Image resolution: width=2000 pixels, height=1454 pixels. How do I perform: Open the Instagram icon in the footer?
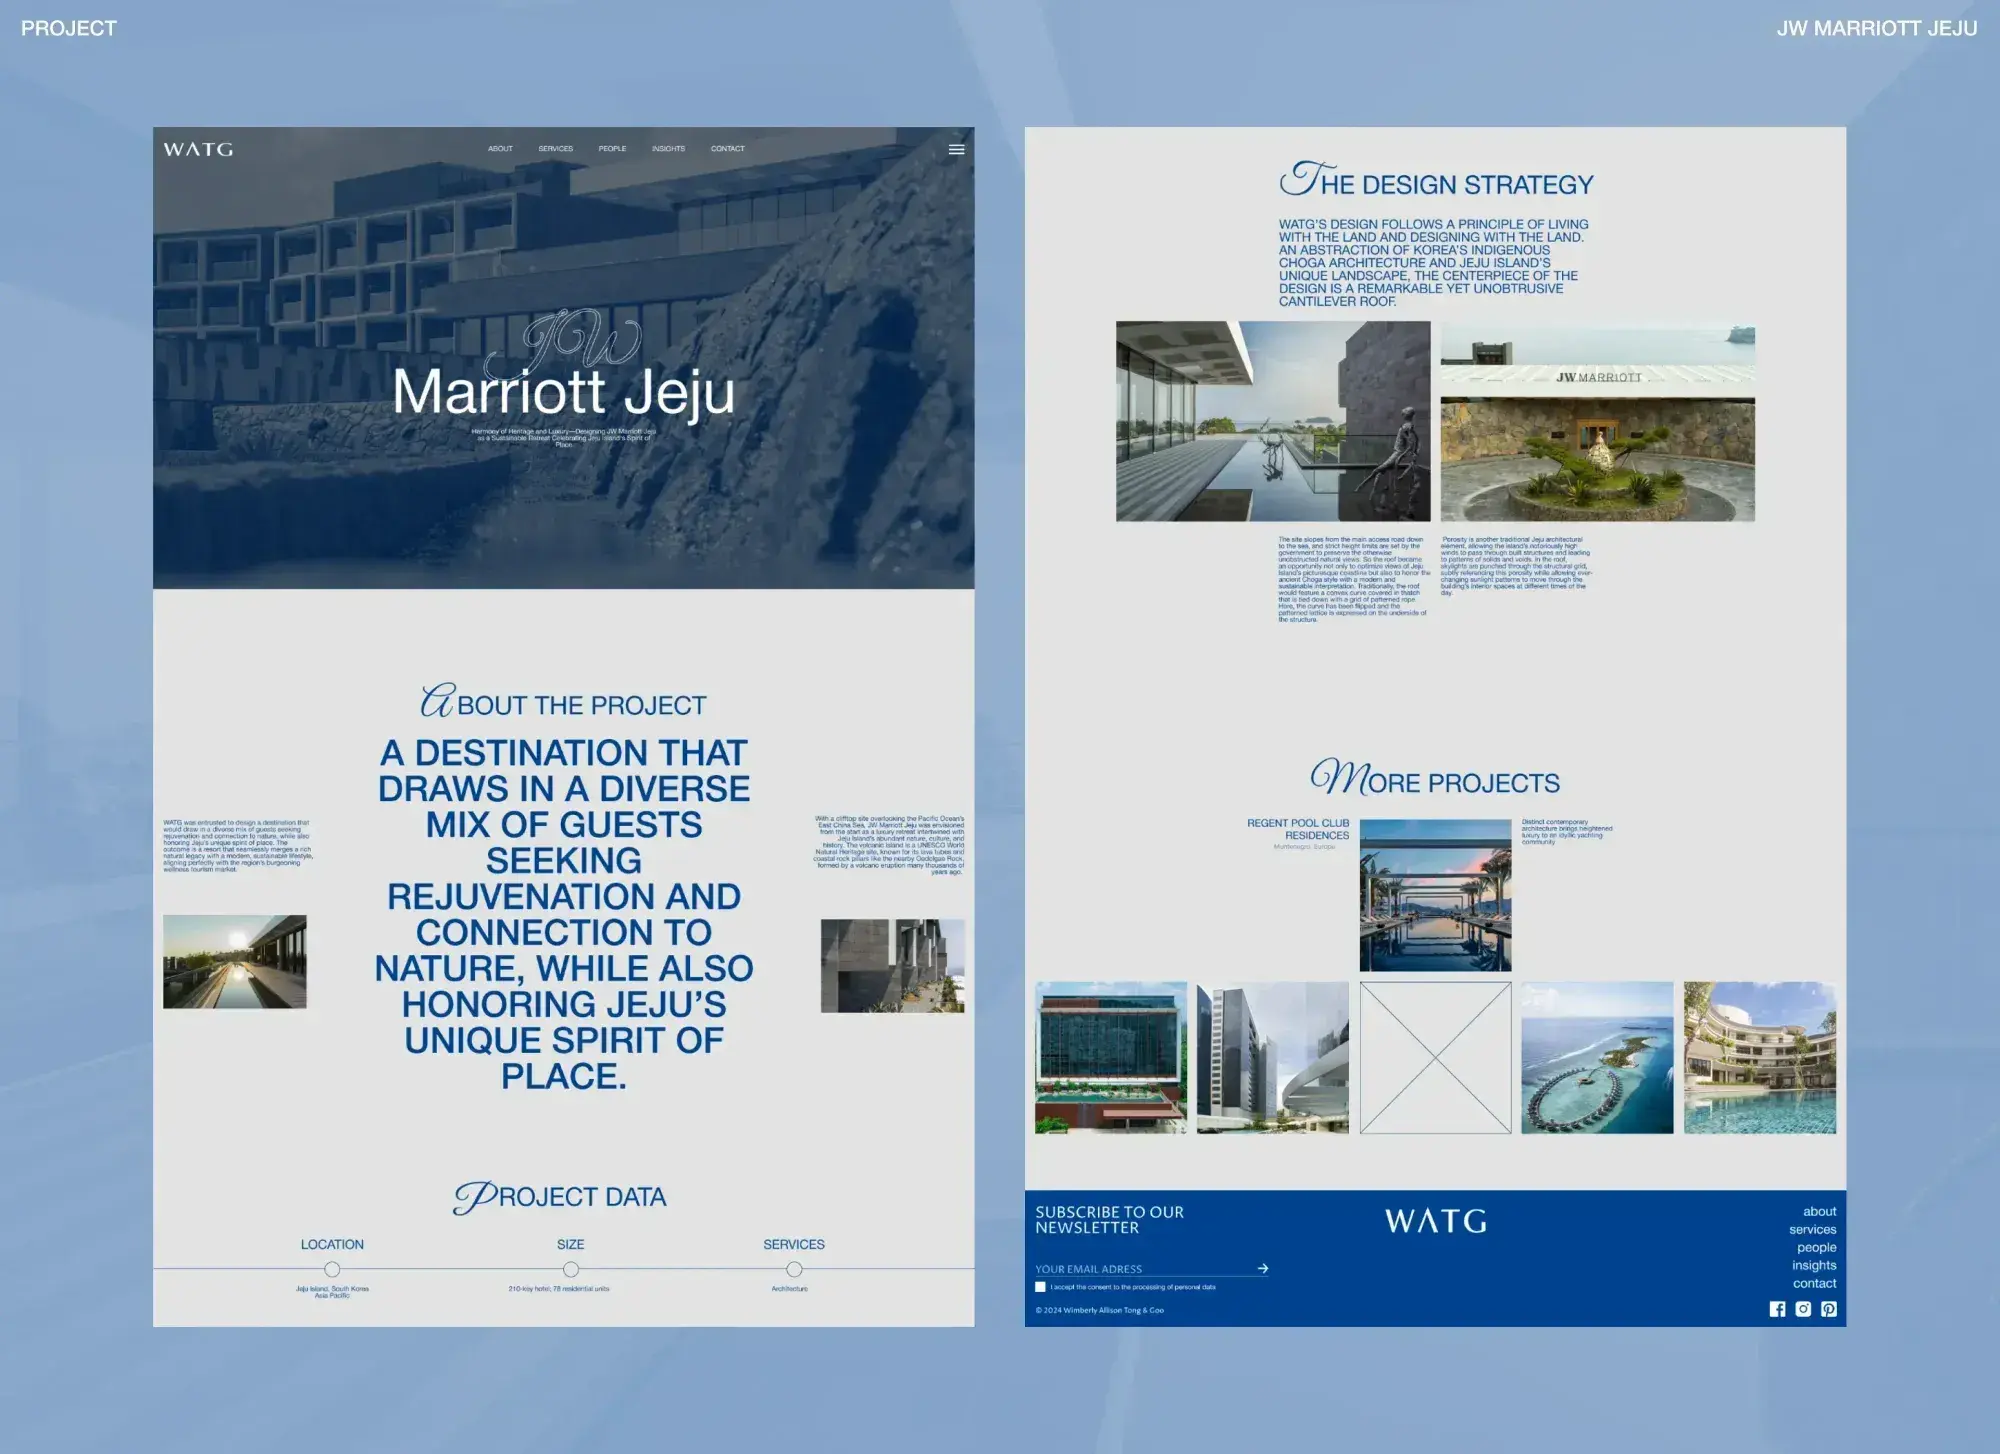(1803, 1309)
